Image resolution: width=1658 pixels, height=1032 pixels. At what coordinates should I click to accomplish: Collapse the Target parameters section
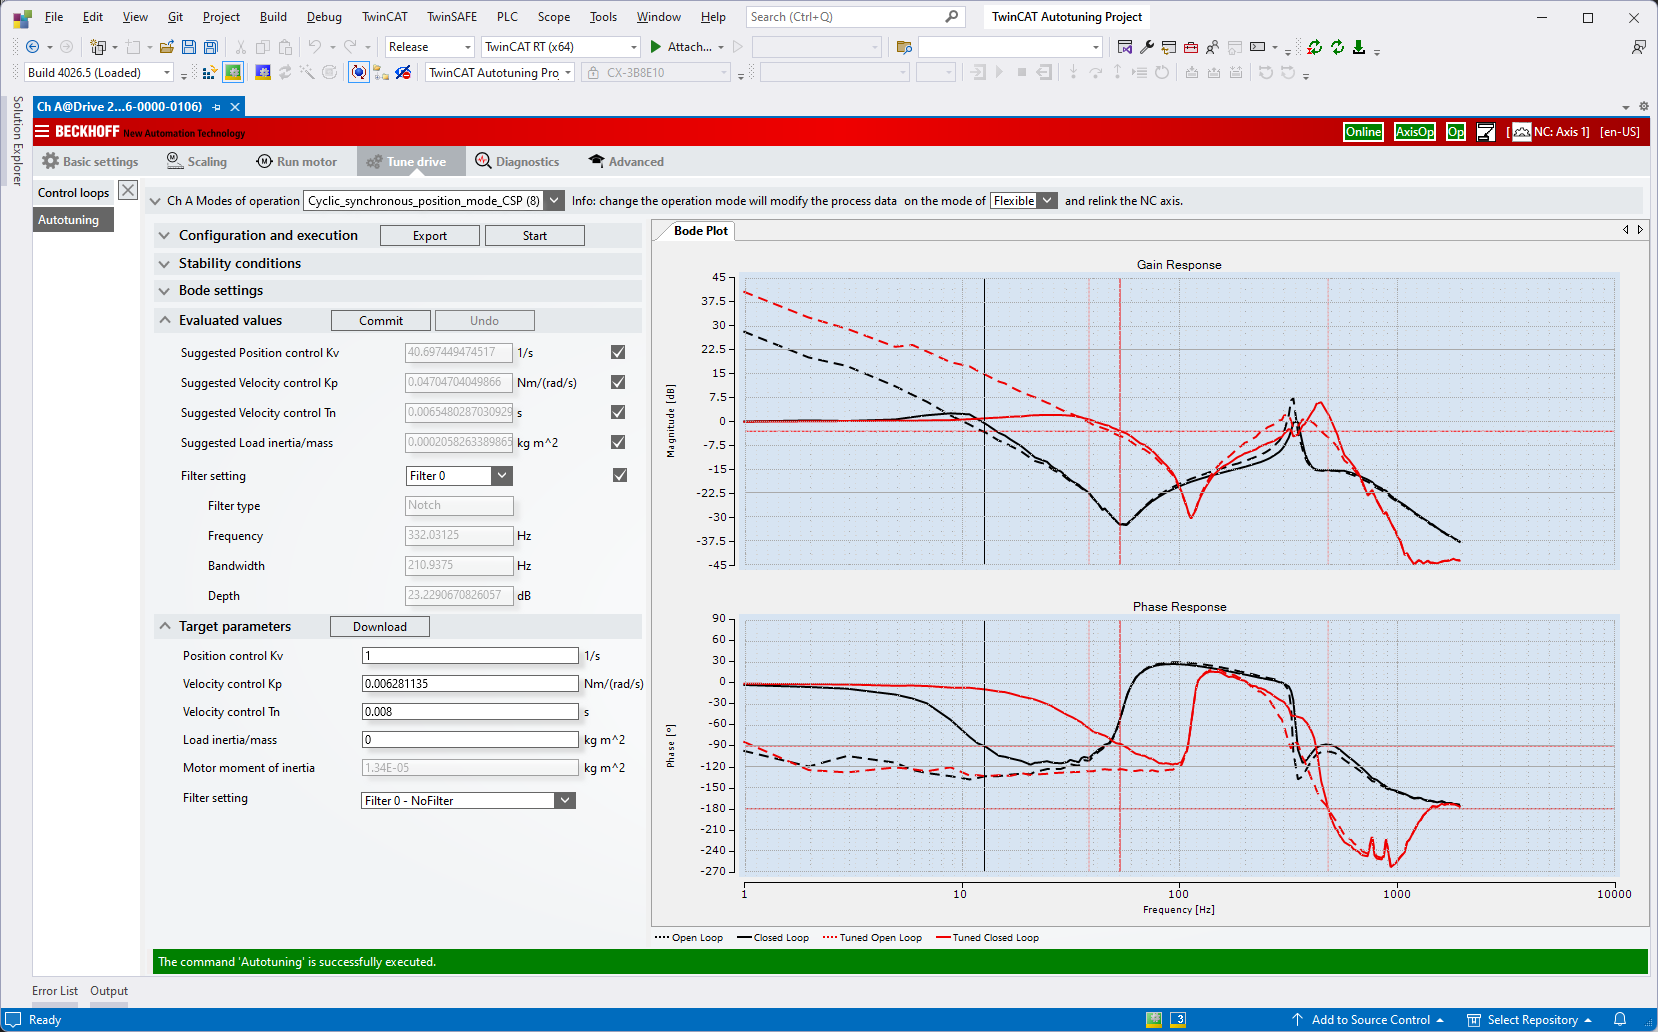[x=164, y=626]
